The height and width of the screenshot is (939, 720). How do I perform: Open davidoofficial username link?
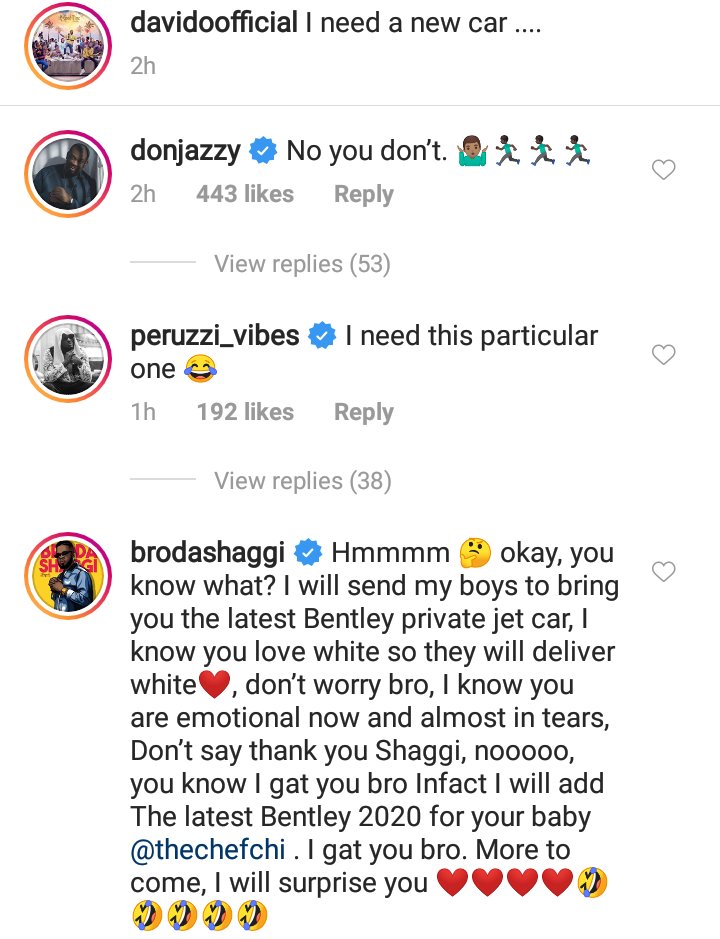pyautogui.click(x=214, y=22)
